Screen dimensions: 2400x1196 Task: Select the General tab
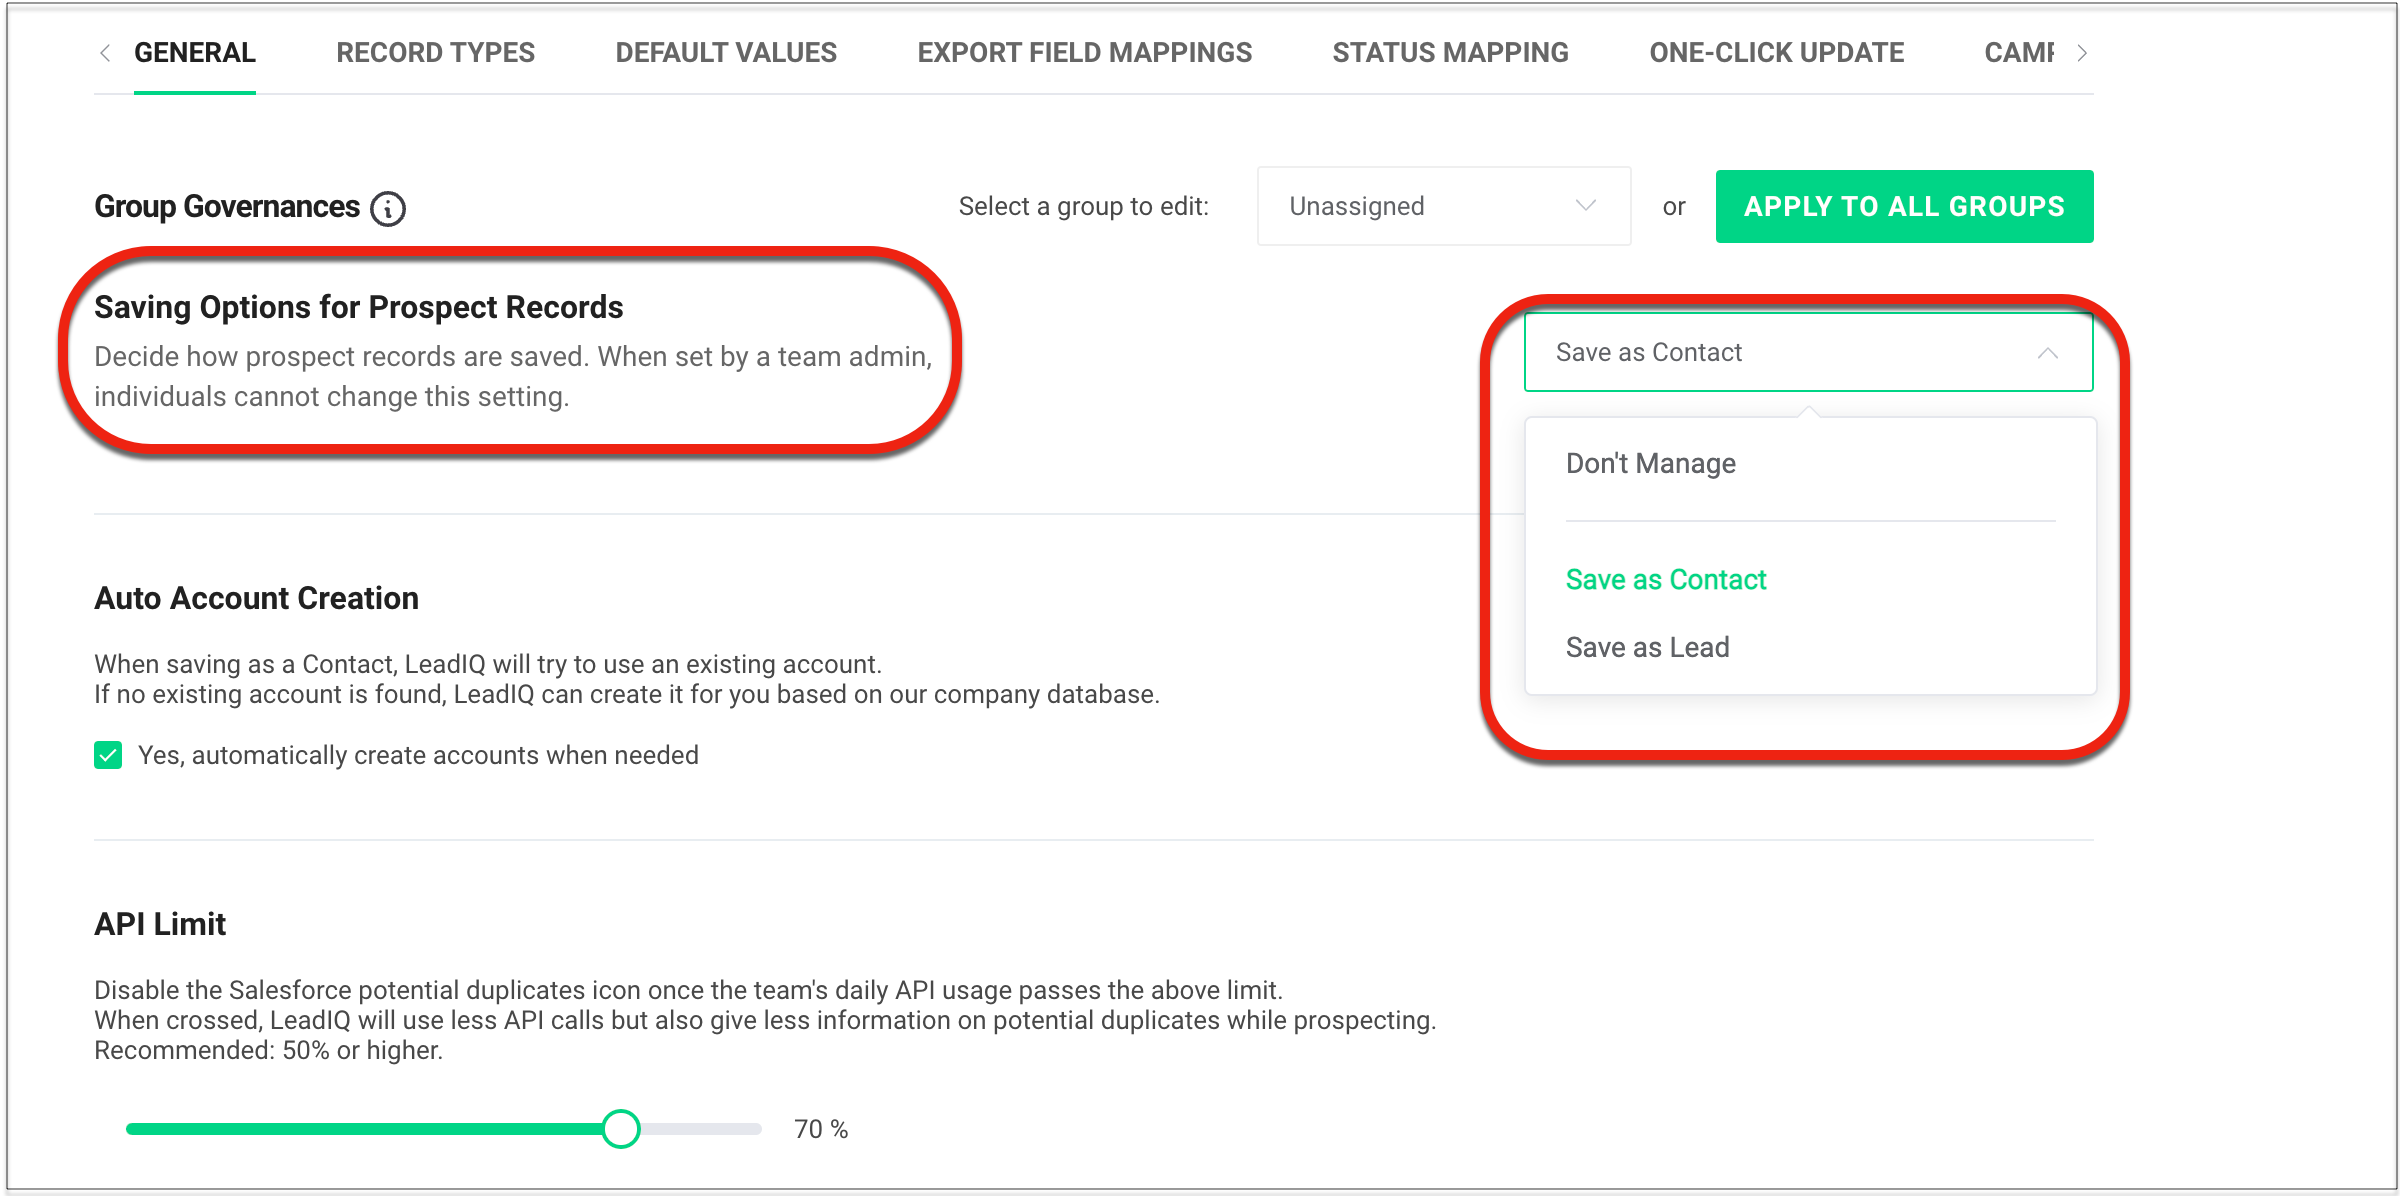point(195,53)
